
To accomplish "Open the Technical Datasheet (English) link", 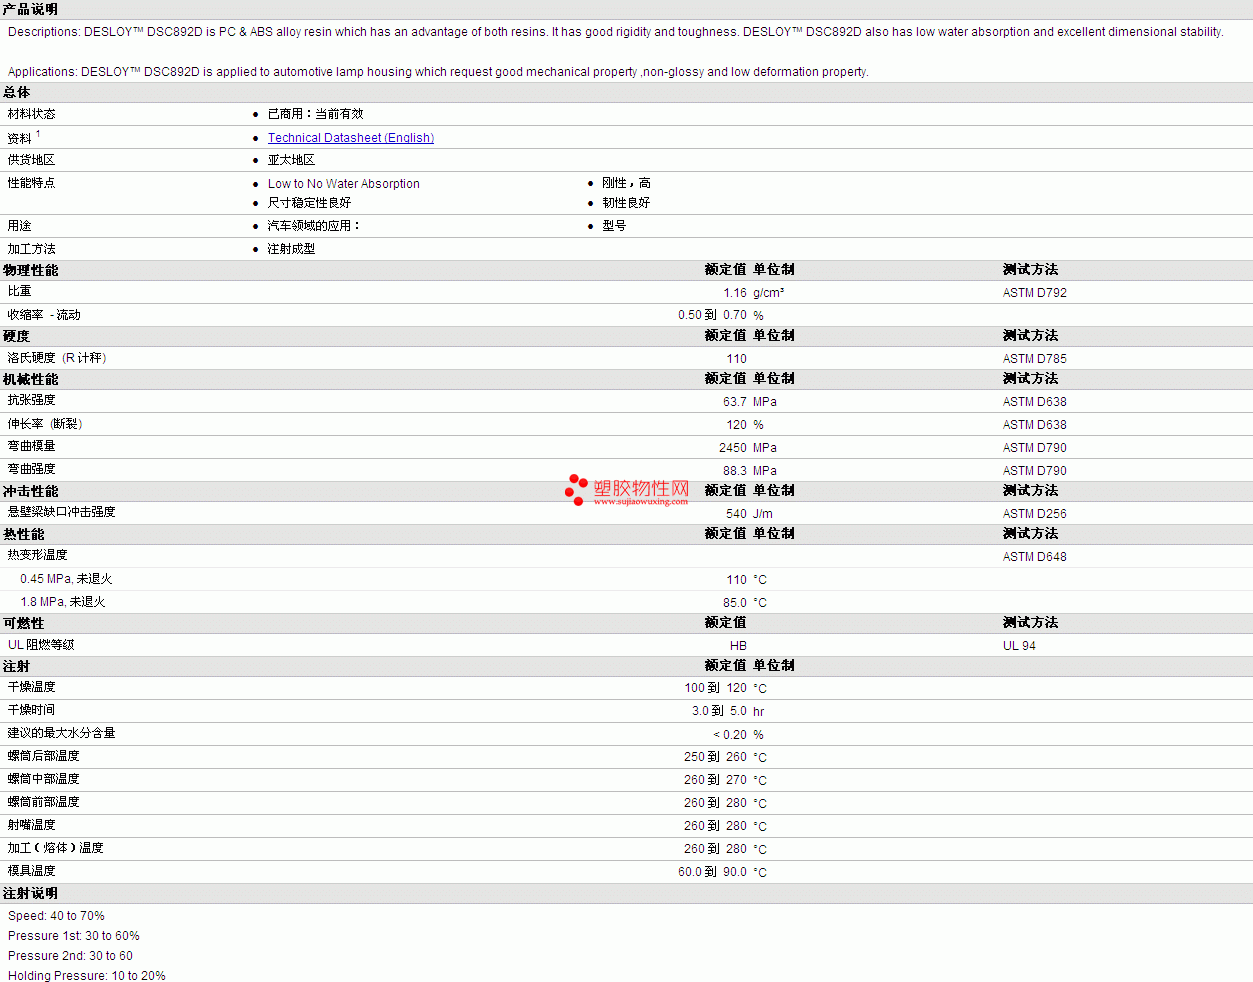I will (351, 138).
